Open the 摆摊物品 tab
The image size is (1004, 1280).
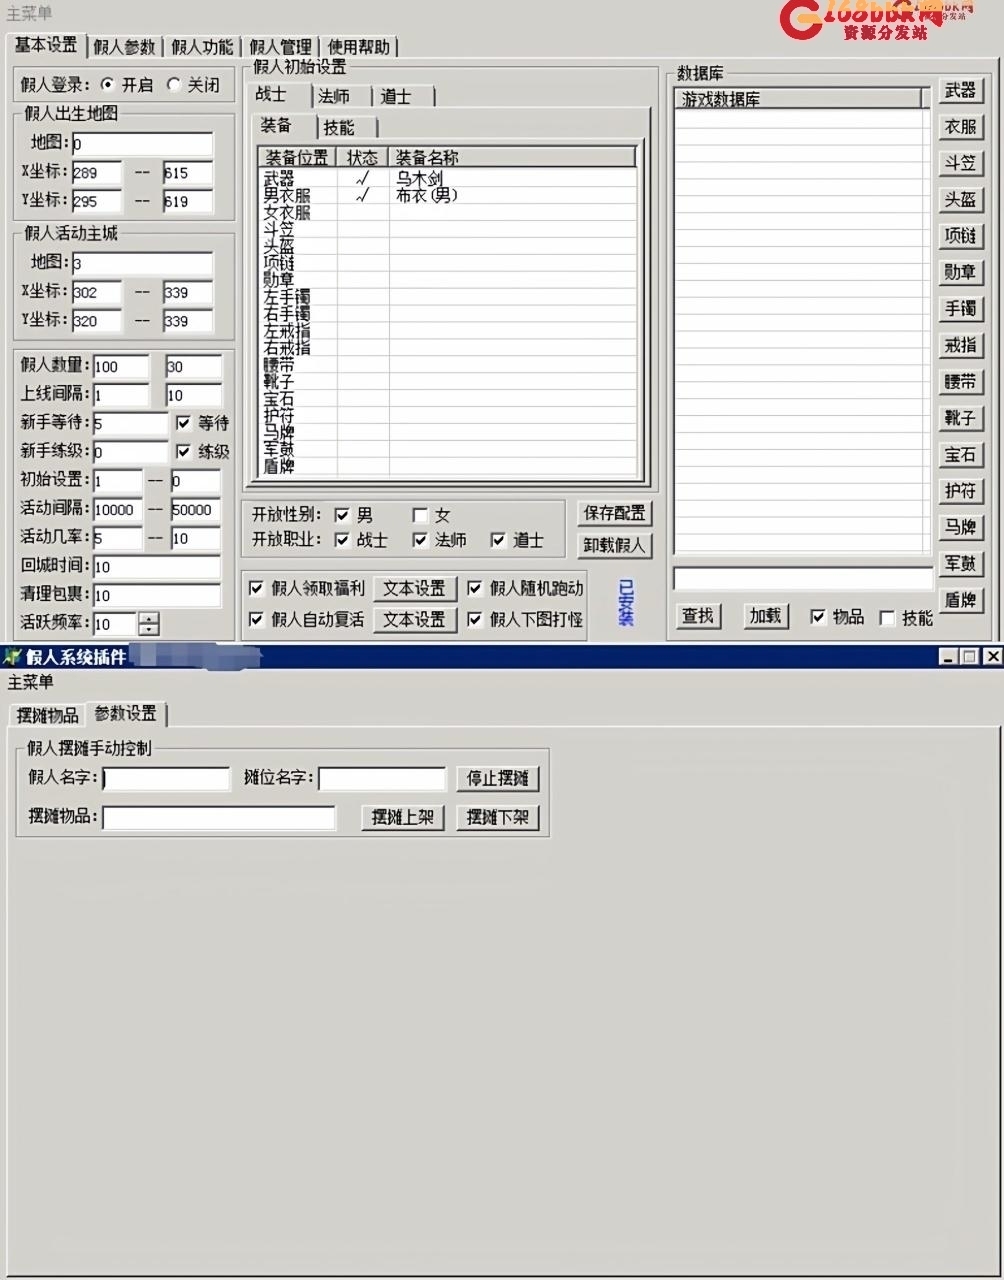point(47,715)
